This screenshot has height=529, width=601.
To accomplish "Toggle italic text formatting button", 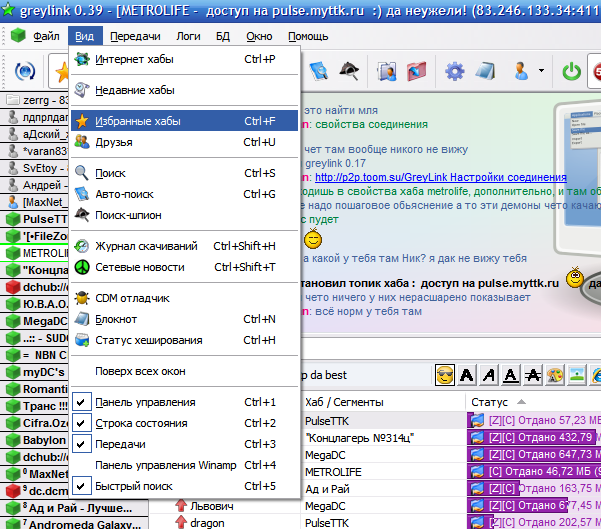I will click(x=489, y=375).
